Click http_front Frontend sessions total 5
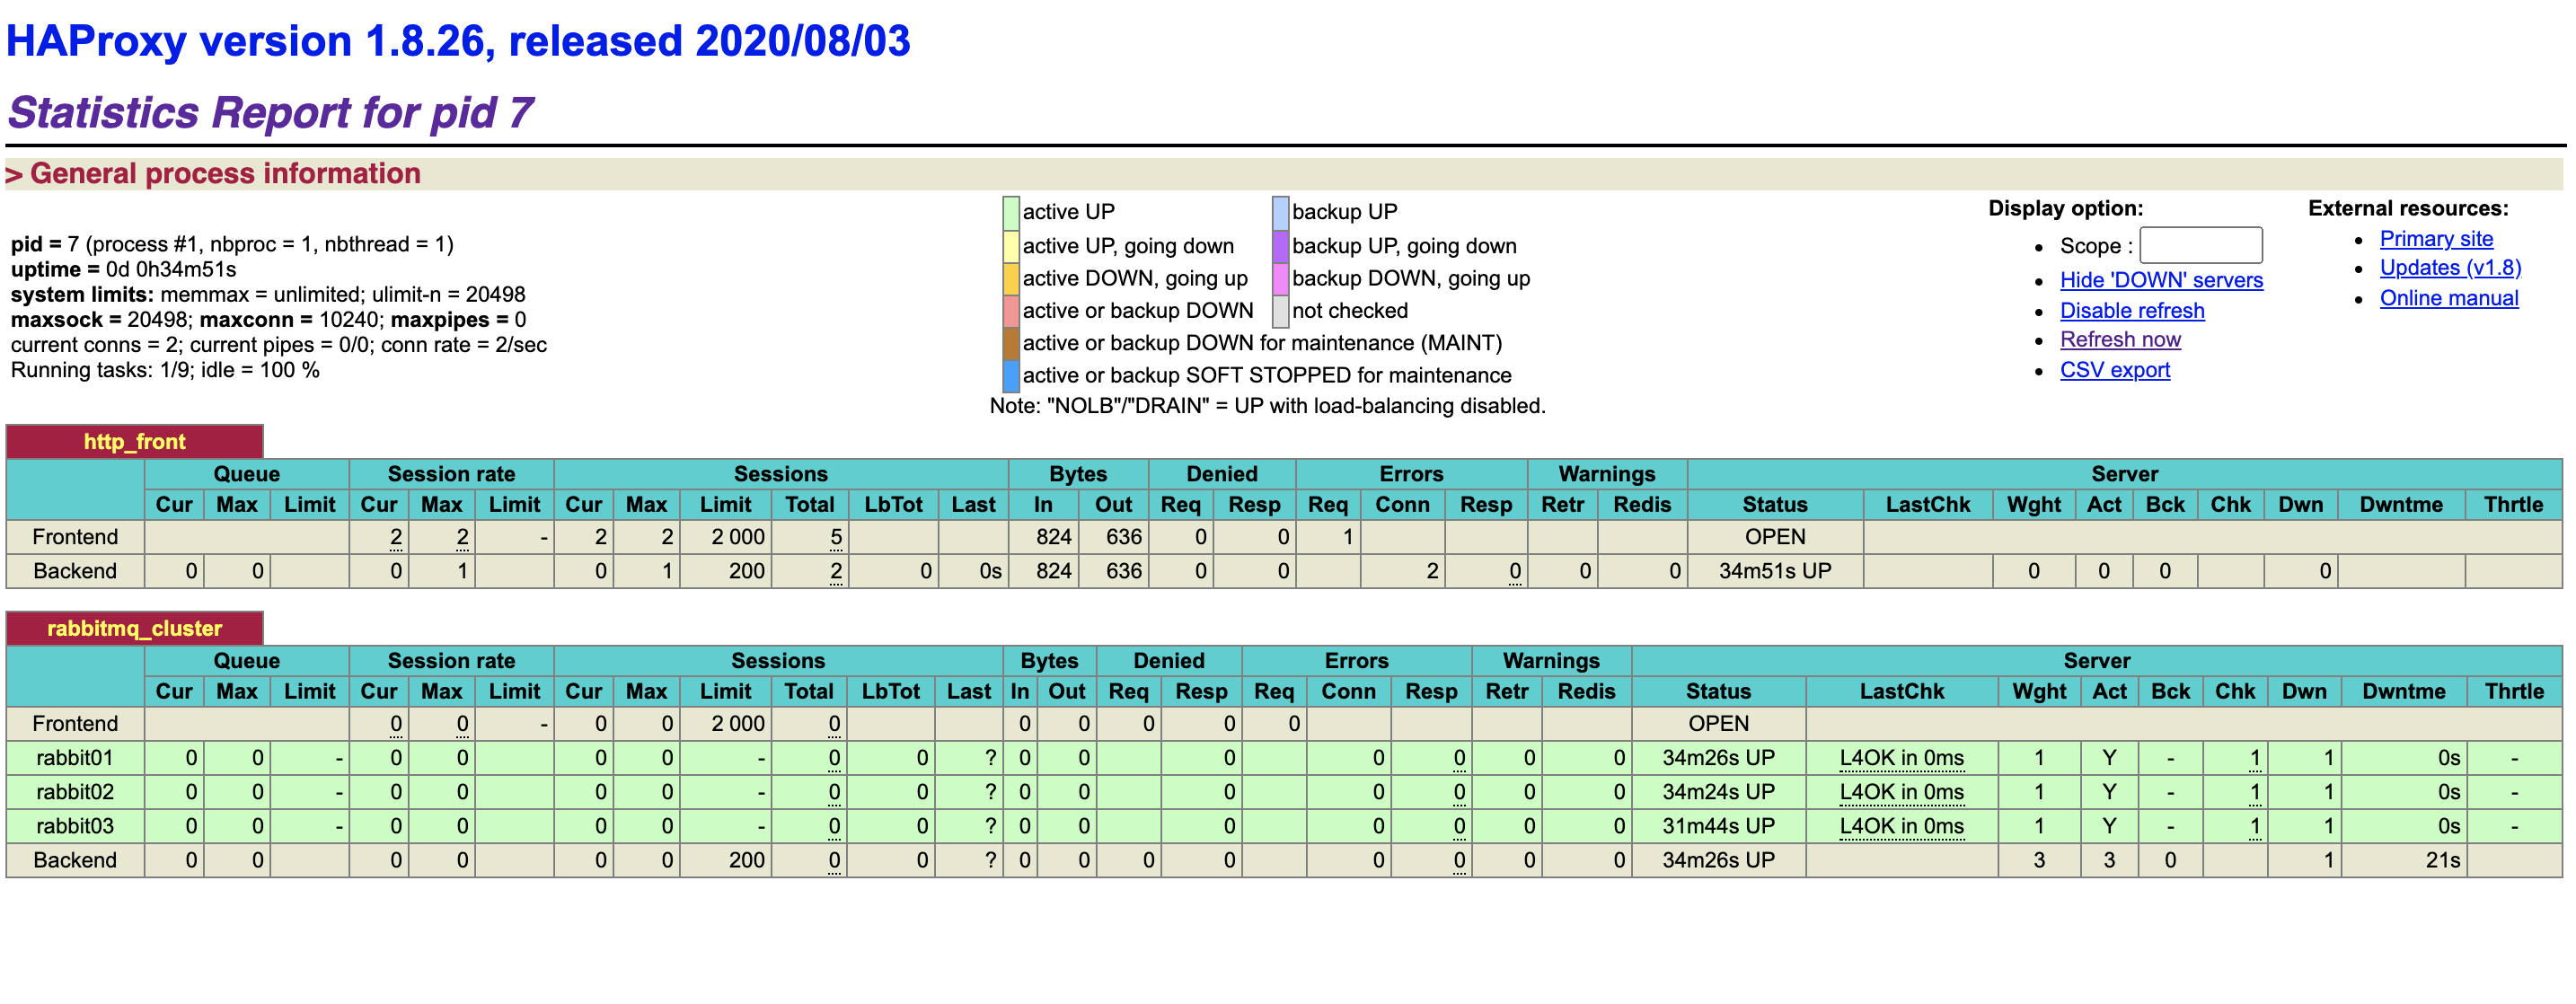 pyautogui.click(x=835, y=537)
